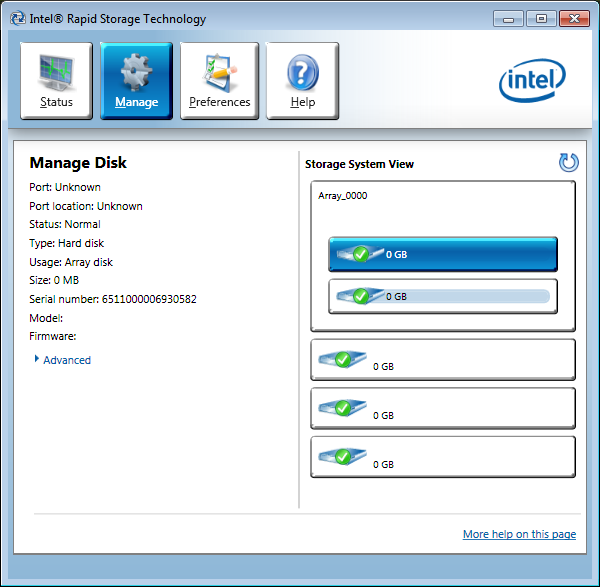The image size is (600, 587).
Task: Click the disk icon on the highlighted array disk
Action: coord(360,254)
